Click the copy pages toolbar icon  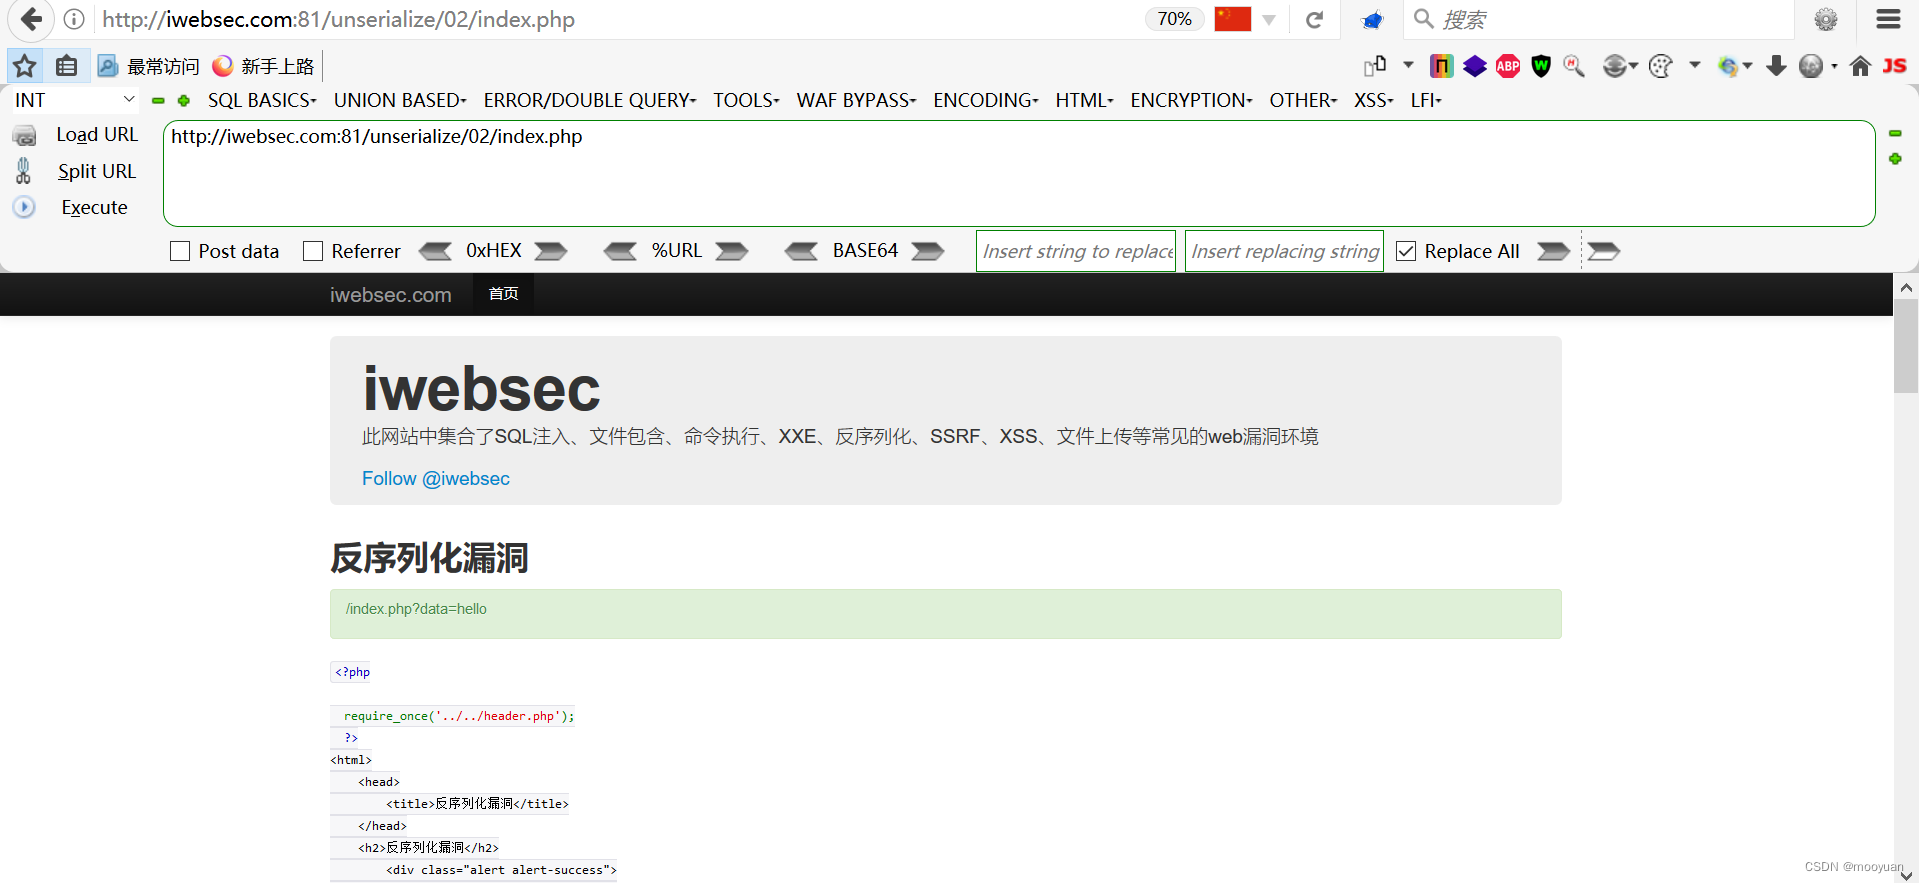coord(1375,66)
